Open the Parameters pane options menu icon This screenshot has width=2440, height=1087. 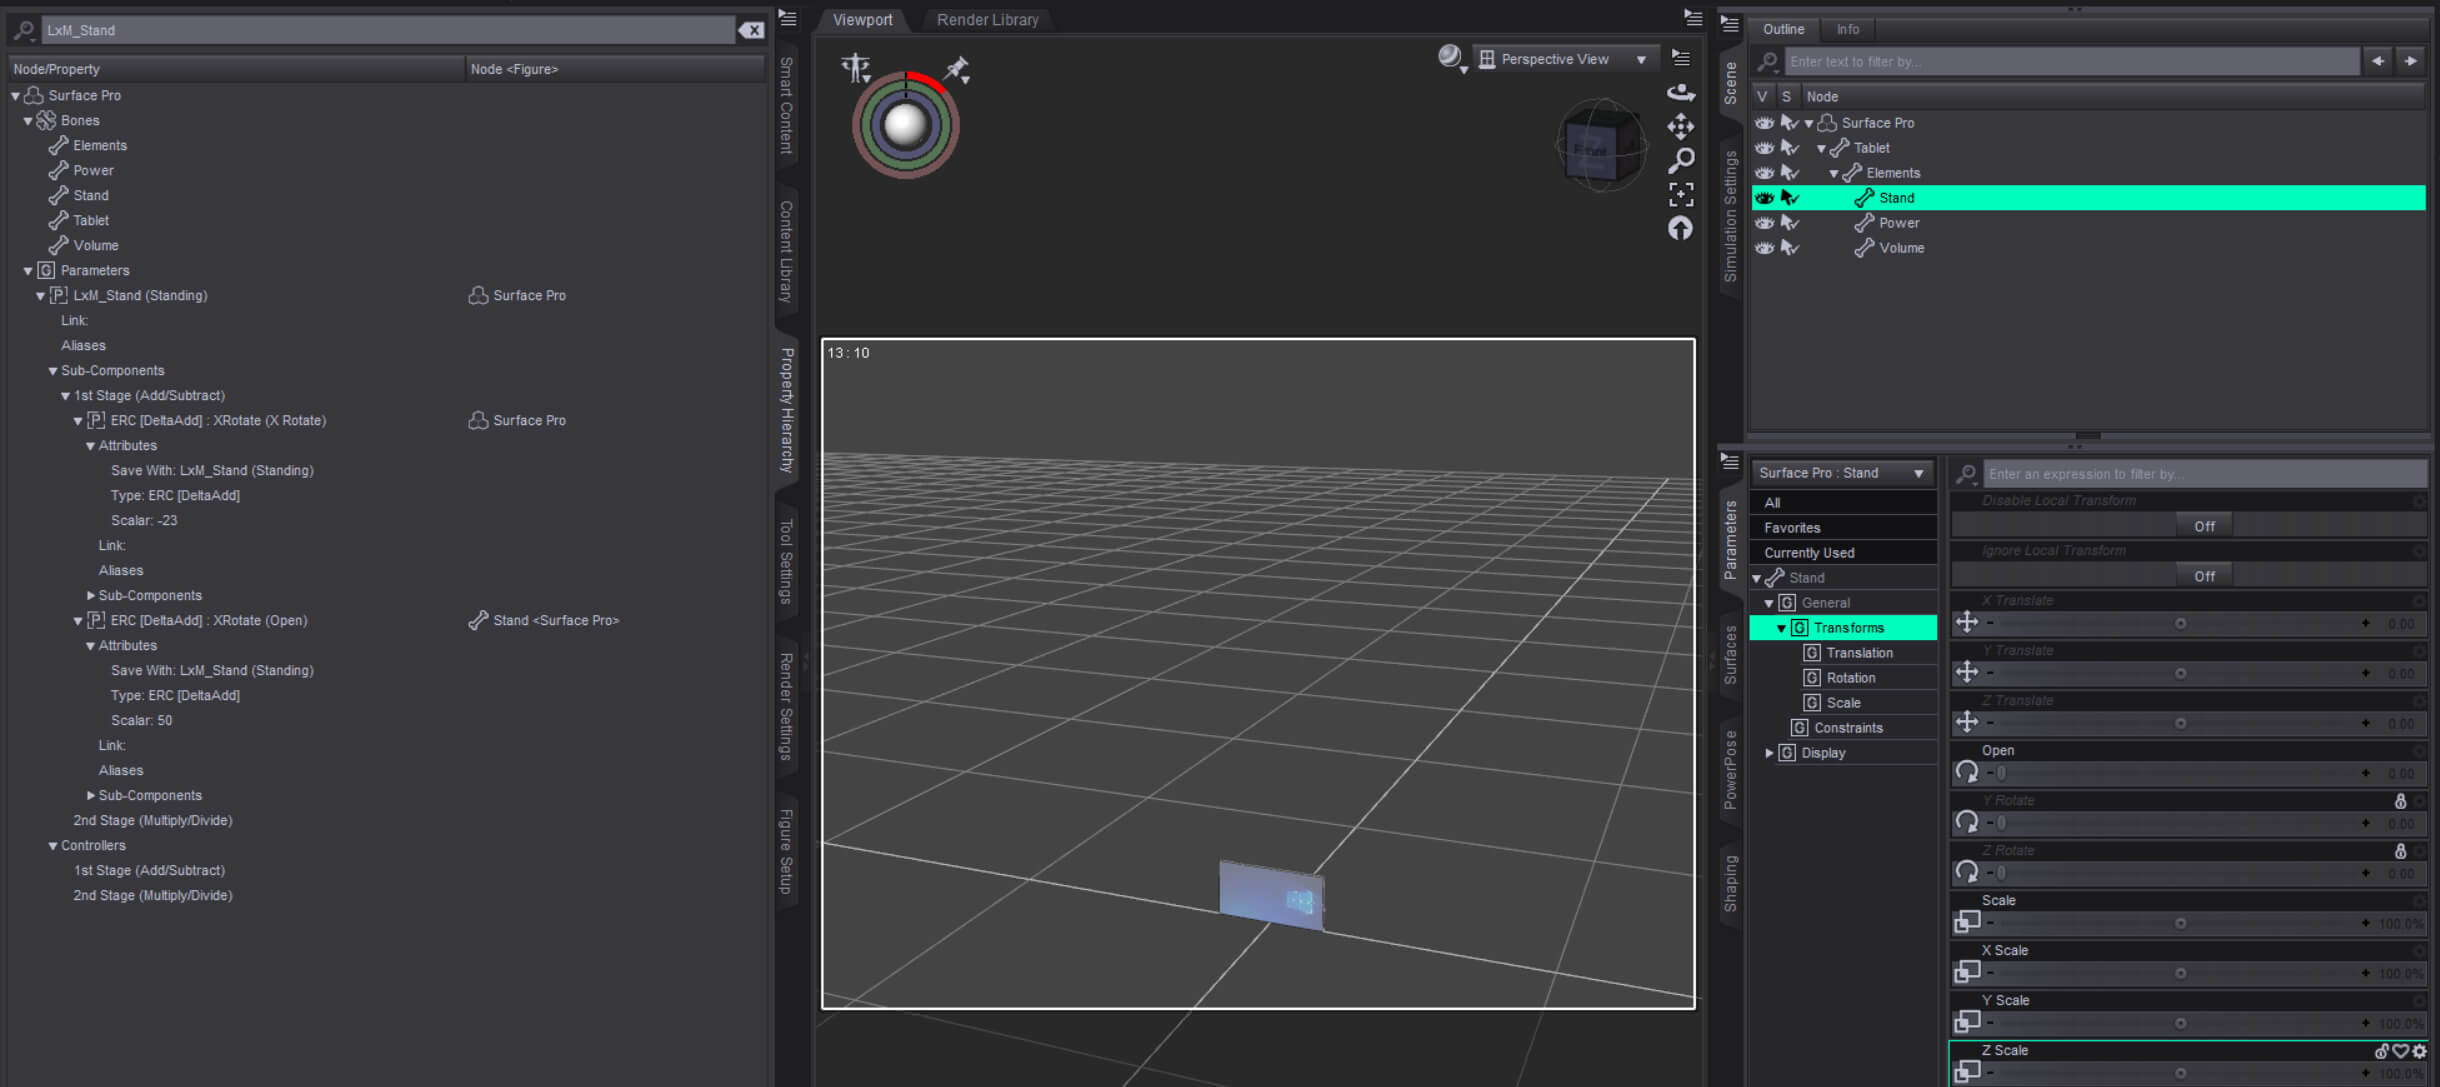pos(1730,461)
